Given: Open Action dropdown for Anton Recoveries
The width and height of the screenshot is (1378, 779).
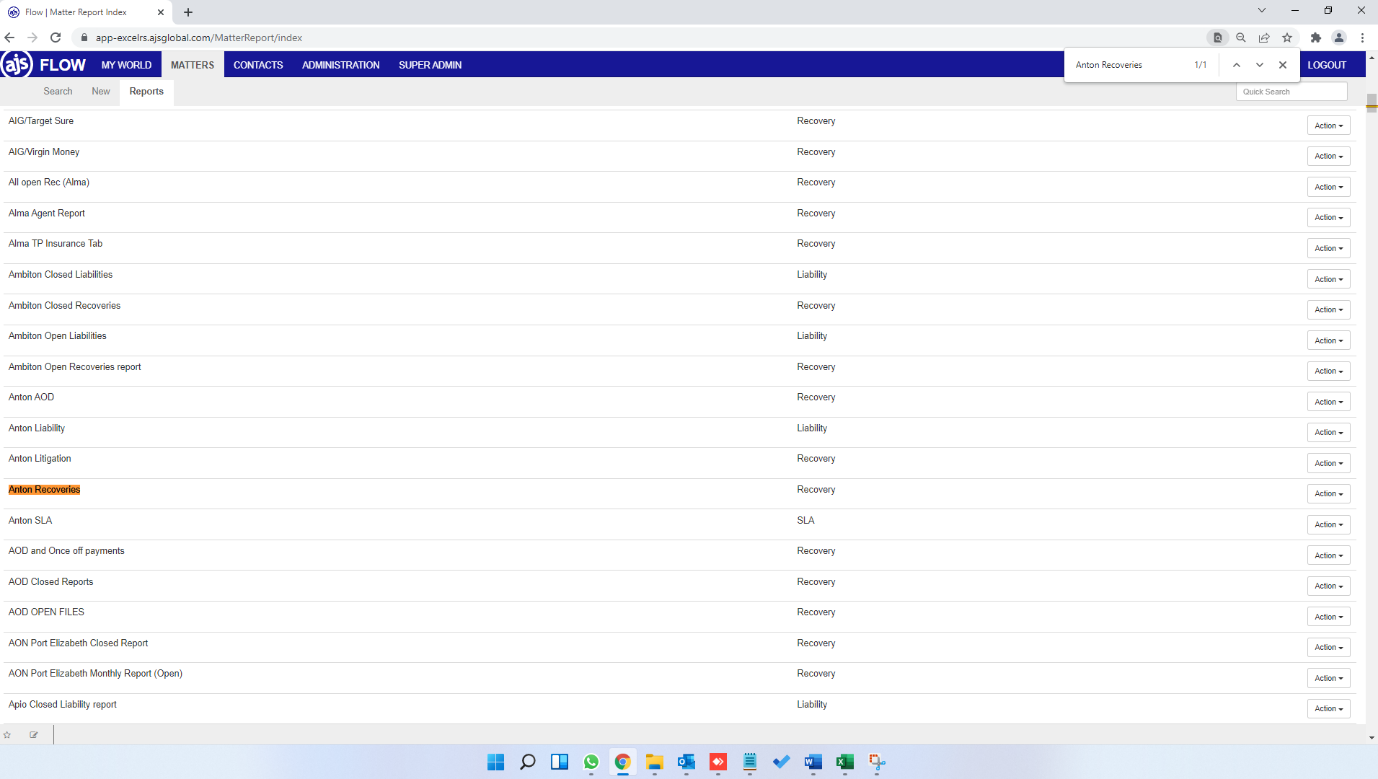Looking at the screenshot, I should point(1328,493).
